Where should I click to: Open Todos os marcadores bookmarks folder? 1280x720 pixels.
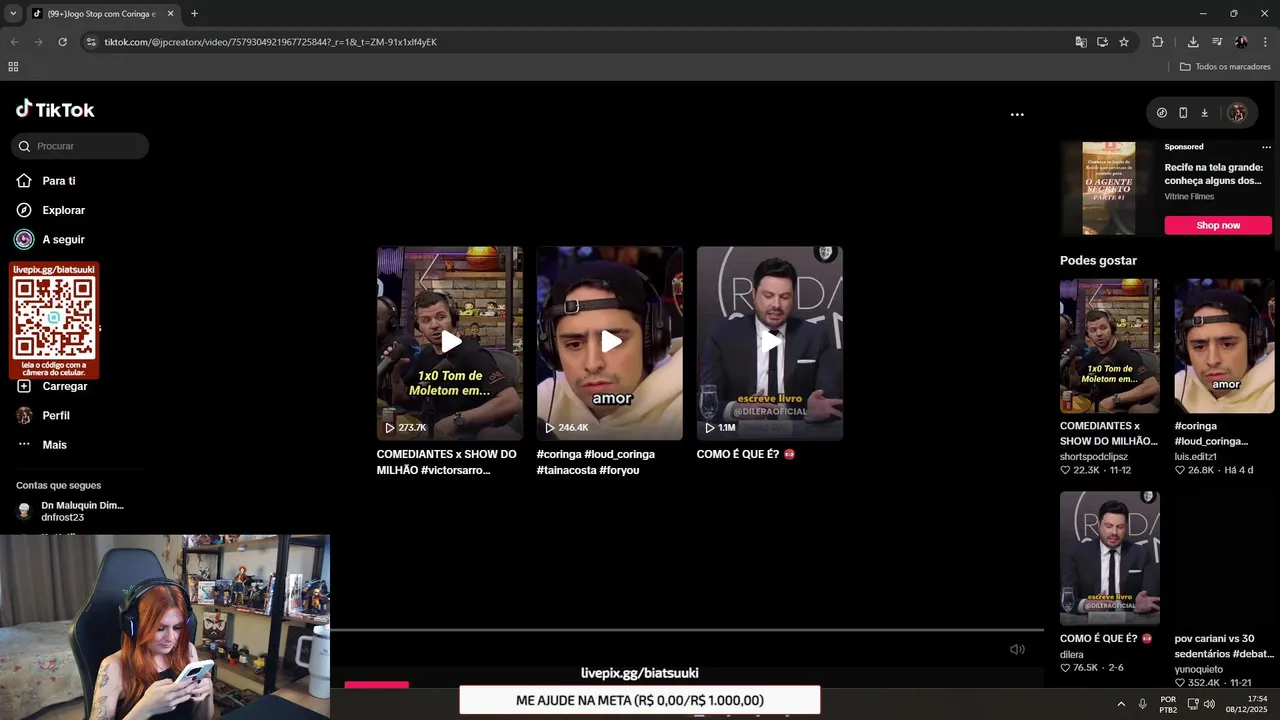(1225, 67)
